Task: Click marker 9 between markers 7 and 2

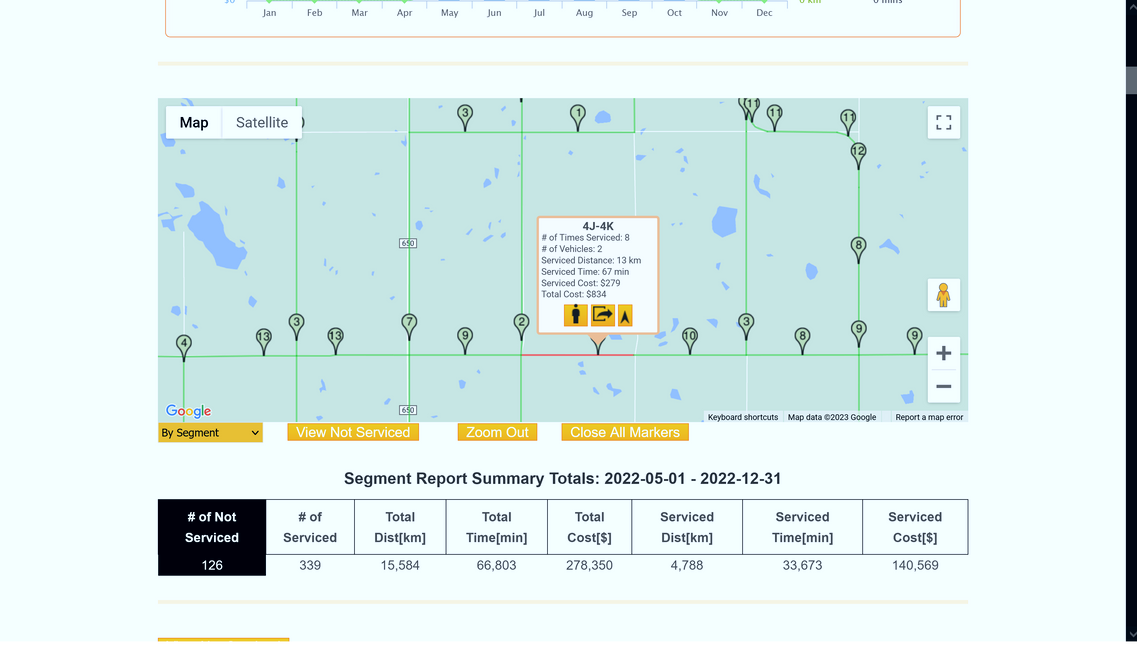Action: (x=466, y=340)
